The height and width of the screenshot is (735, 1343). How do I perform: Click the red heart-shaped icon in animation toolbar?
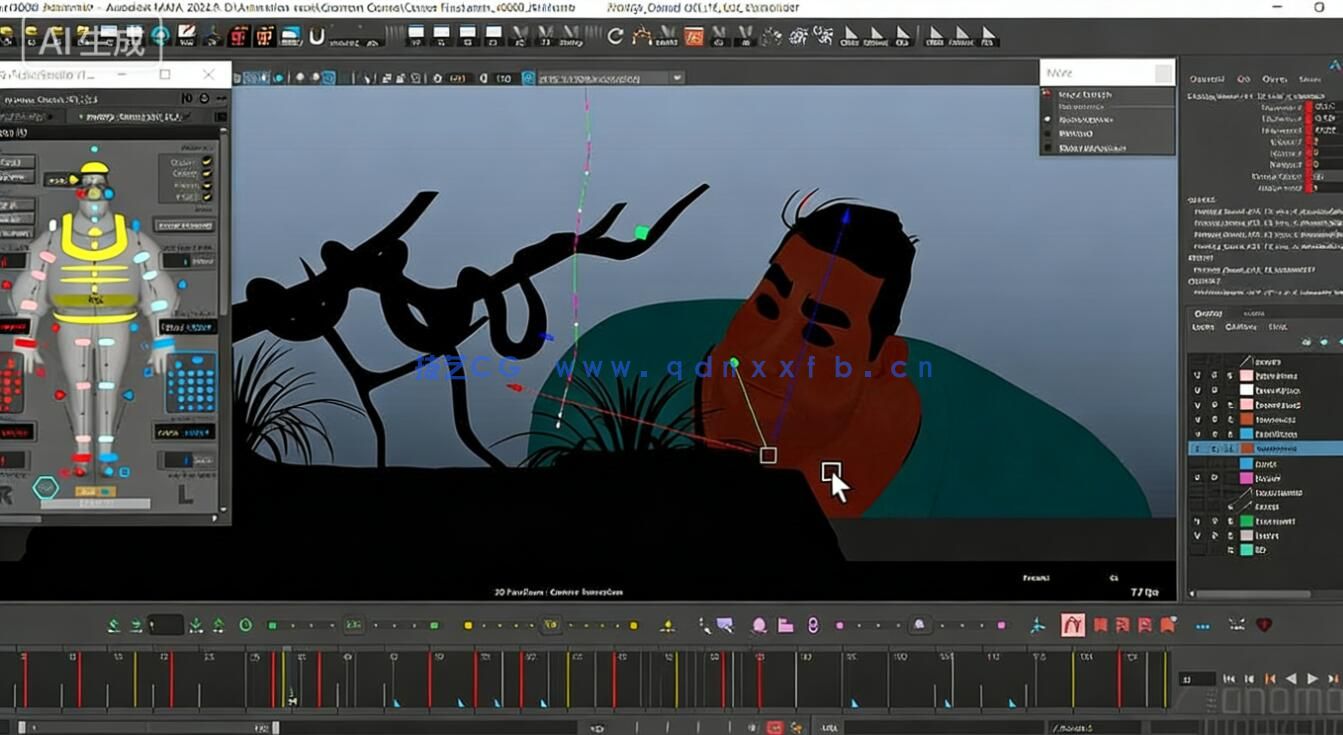(1264, 625)
